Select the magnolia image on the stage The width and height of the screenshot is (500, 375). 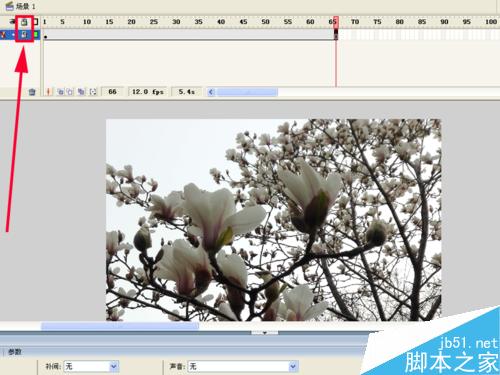pos(273,220)
